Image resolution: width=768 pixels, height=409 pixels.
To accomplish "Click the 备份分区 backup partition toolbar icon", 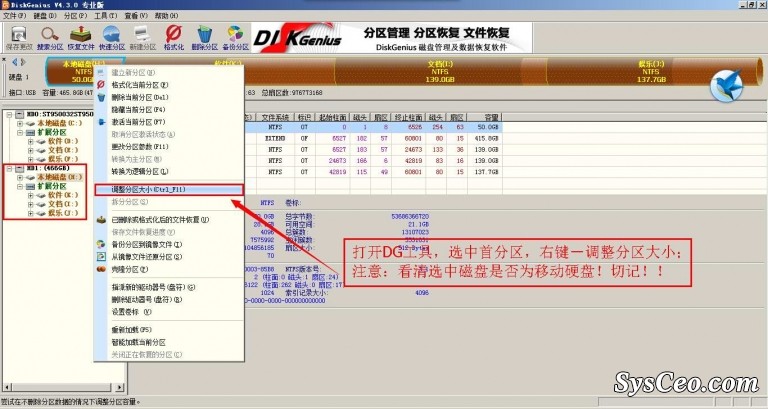I will click(235, 38).
